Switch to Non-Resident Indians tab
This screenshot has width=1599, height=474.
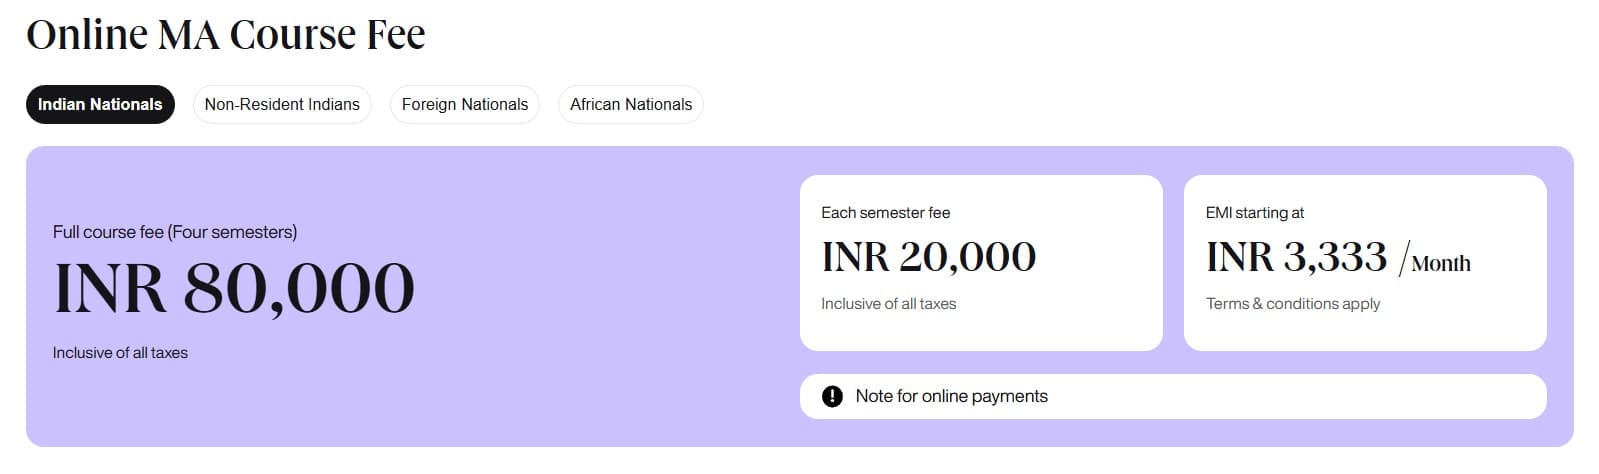pos(282,104)
